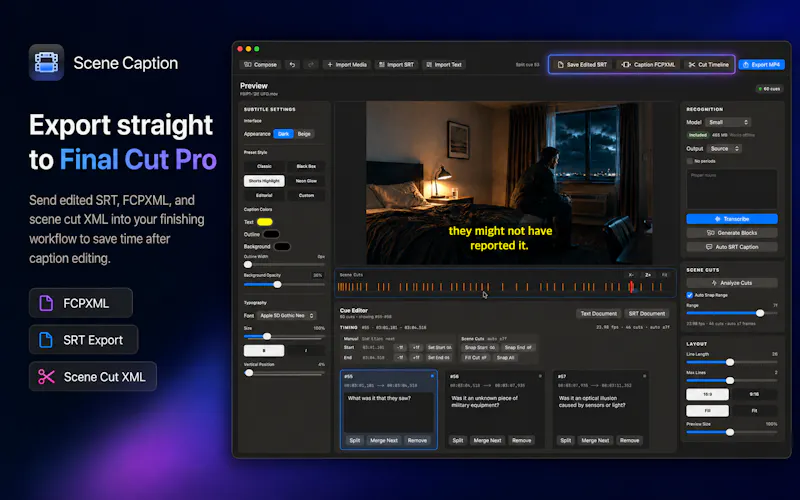Click the Transcribe button
Screen dimensions: 800x500
732,219
